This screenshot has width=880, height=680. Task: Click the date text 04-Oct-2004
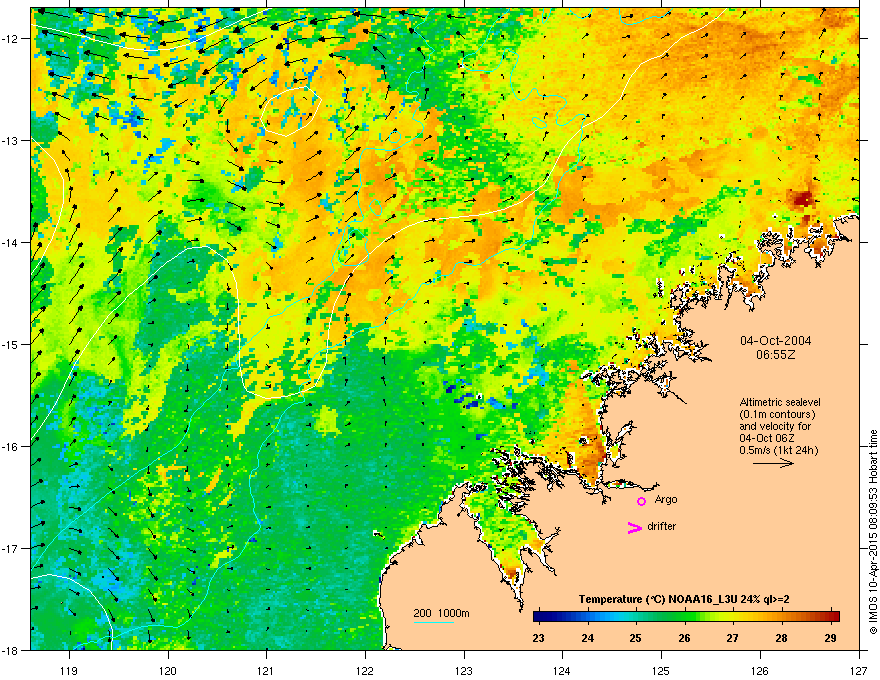tap(775, 341)
